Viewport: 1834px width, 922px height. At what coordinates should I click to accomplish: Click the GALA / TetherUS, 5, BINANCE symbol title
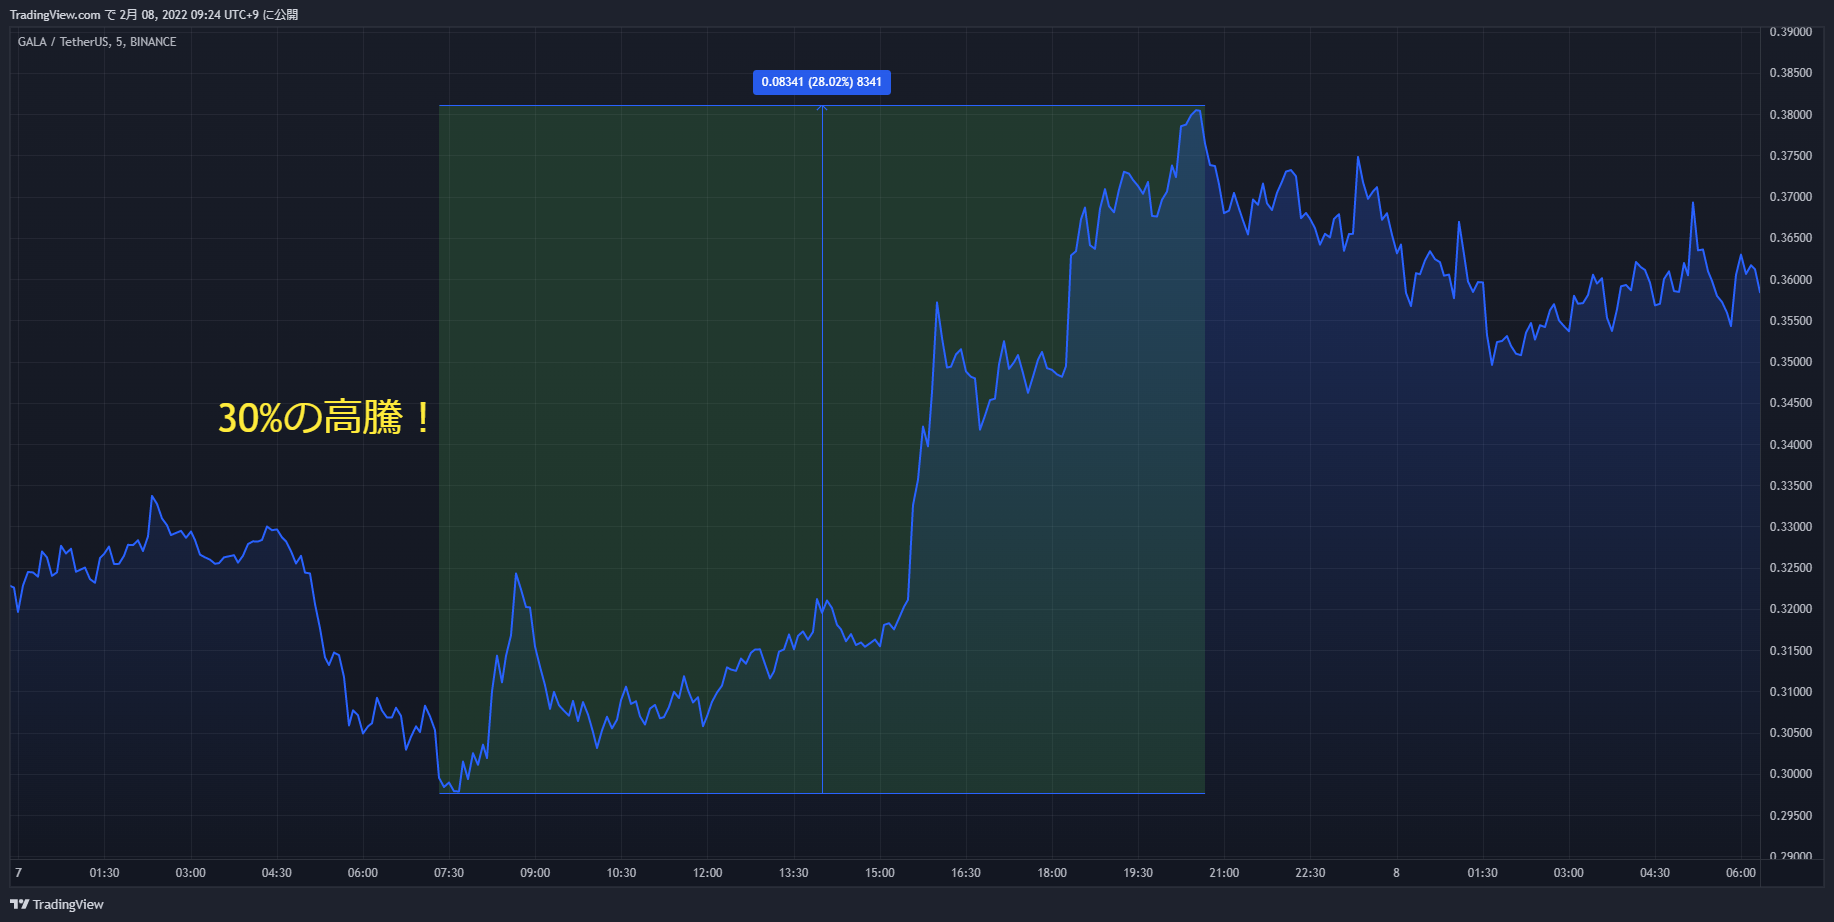click(x=97, y=42)
